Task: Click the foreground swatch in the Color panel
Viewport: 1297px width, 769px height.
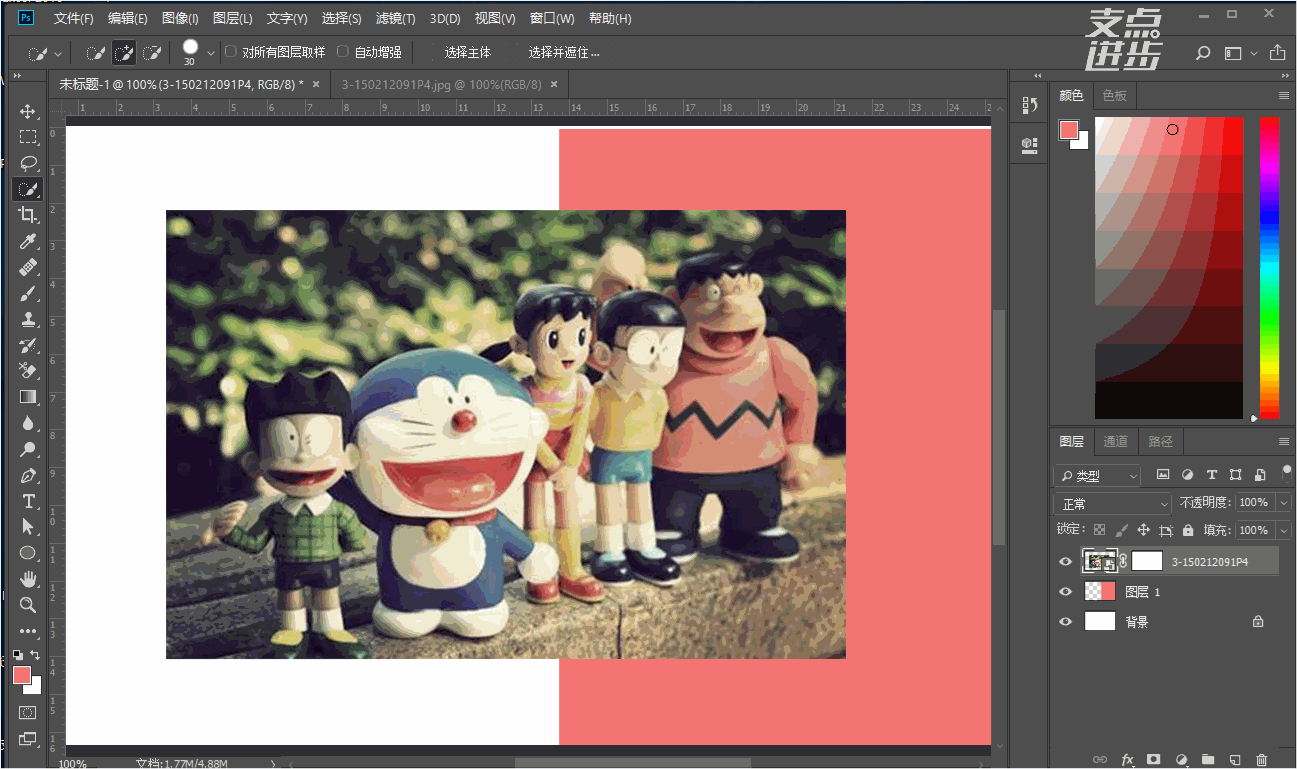Action: click(1069, 130)
